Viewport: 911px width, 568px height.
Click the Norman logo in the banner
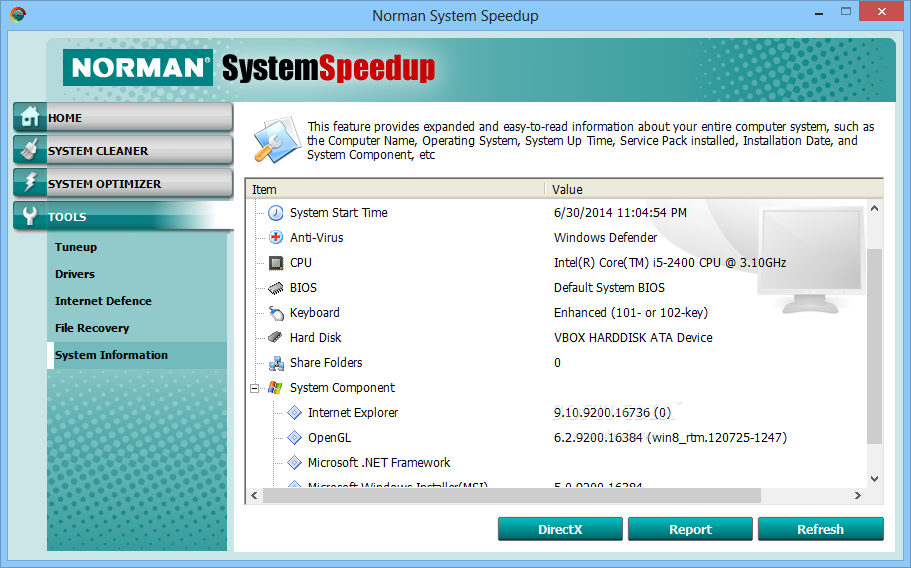click(x=138, y=67)
